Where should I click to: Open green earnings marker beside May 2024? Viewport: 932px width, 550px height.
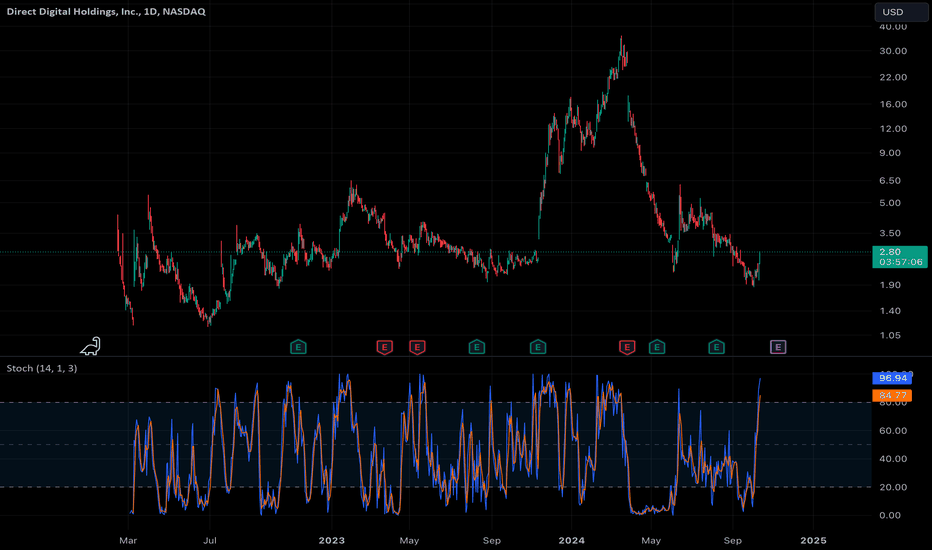tap(657, 347)
